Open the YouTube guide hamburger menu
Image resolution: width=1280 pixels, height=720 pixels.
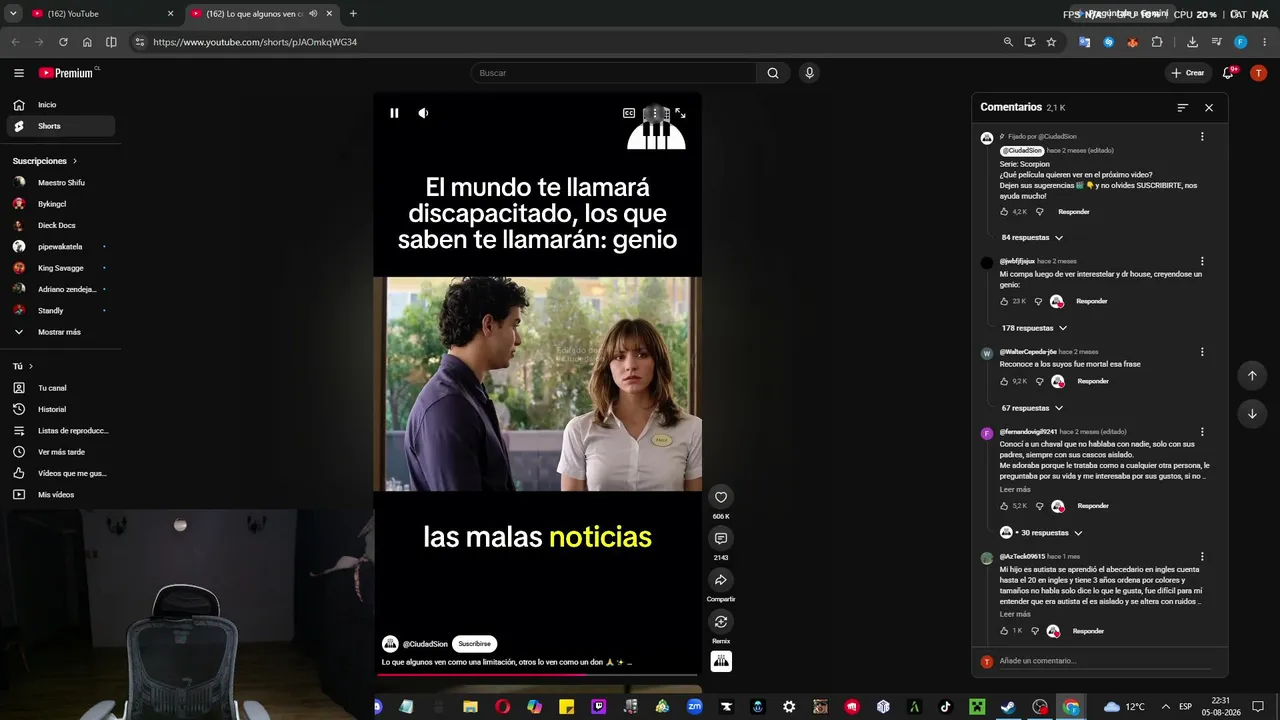pos(19,73)
